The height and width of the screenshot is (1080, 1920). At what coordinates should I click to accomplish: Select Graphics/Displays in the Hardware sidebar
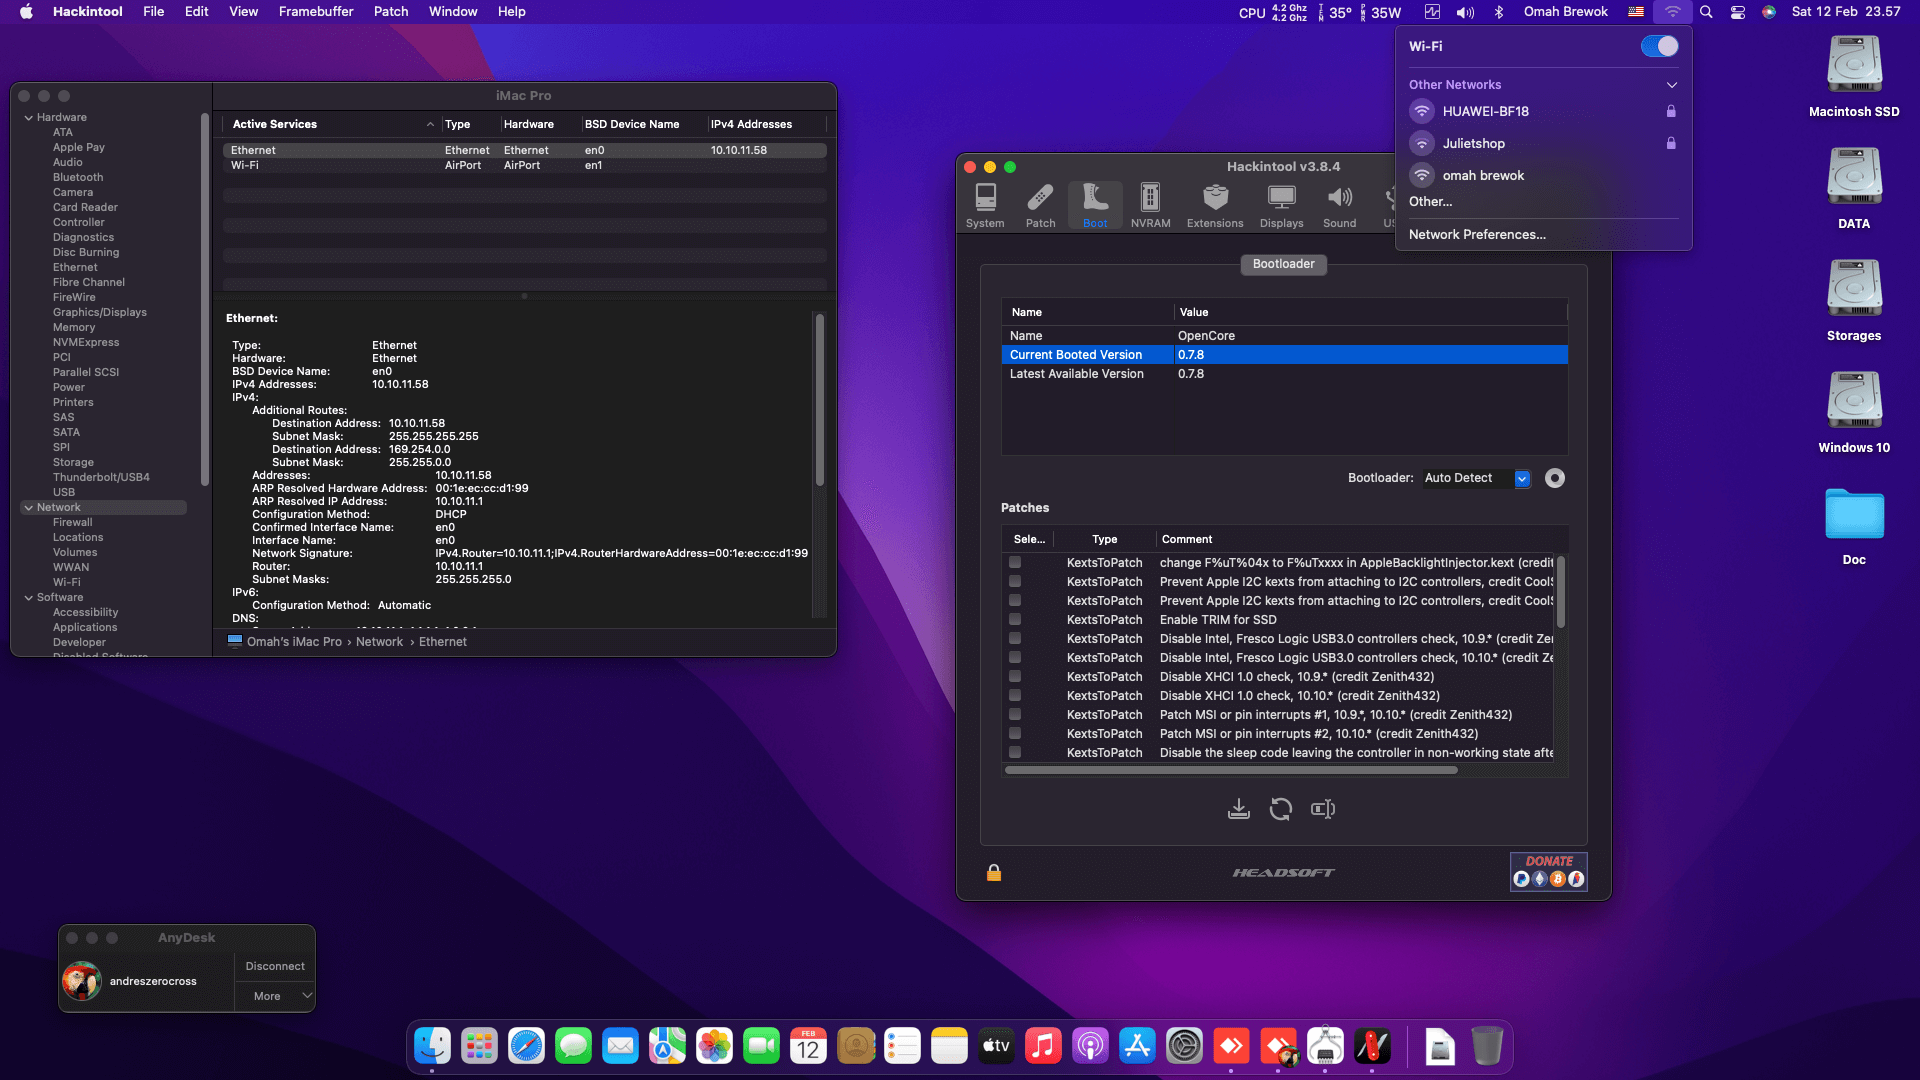point(100,313)
